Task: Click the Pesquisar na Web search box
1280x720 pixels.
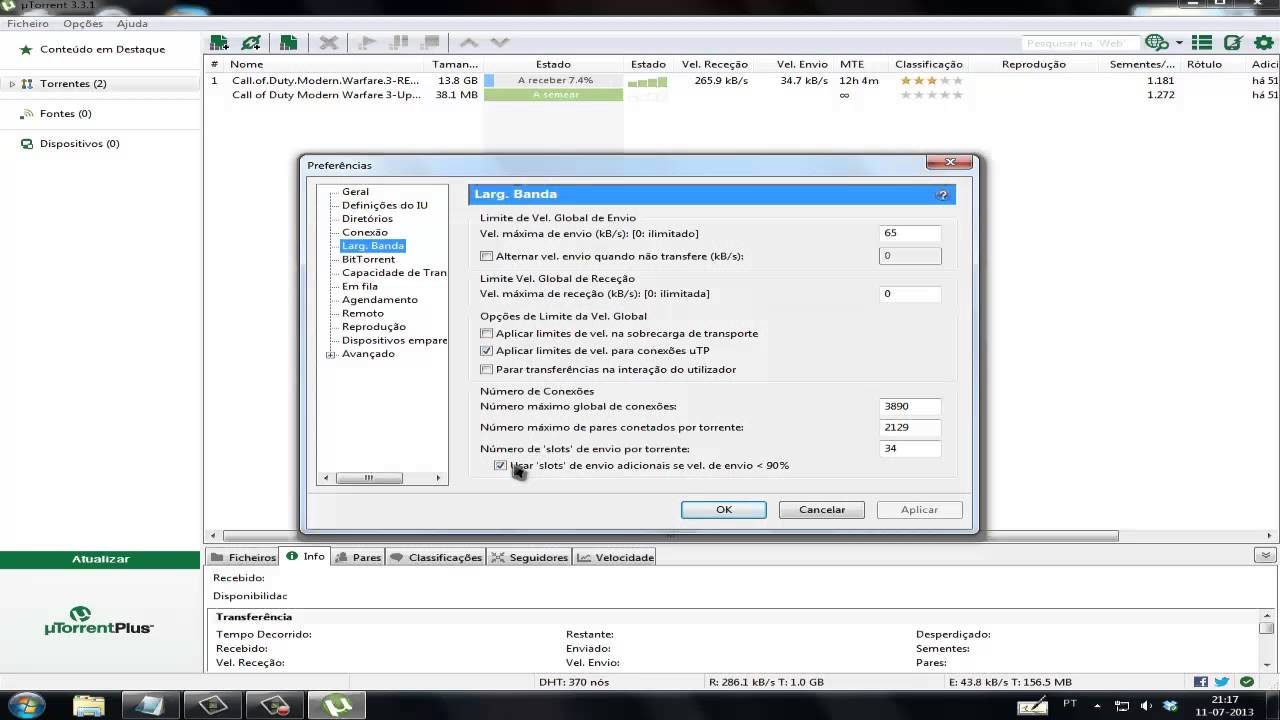Action: click(1081, 43)
